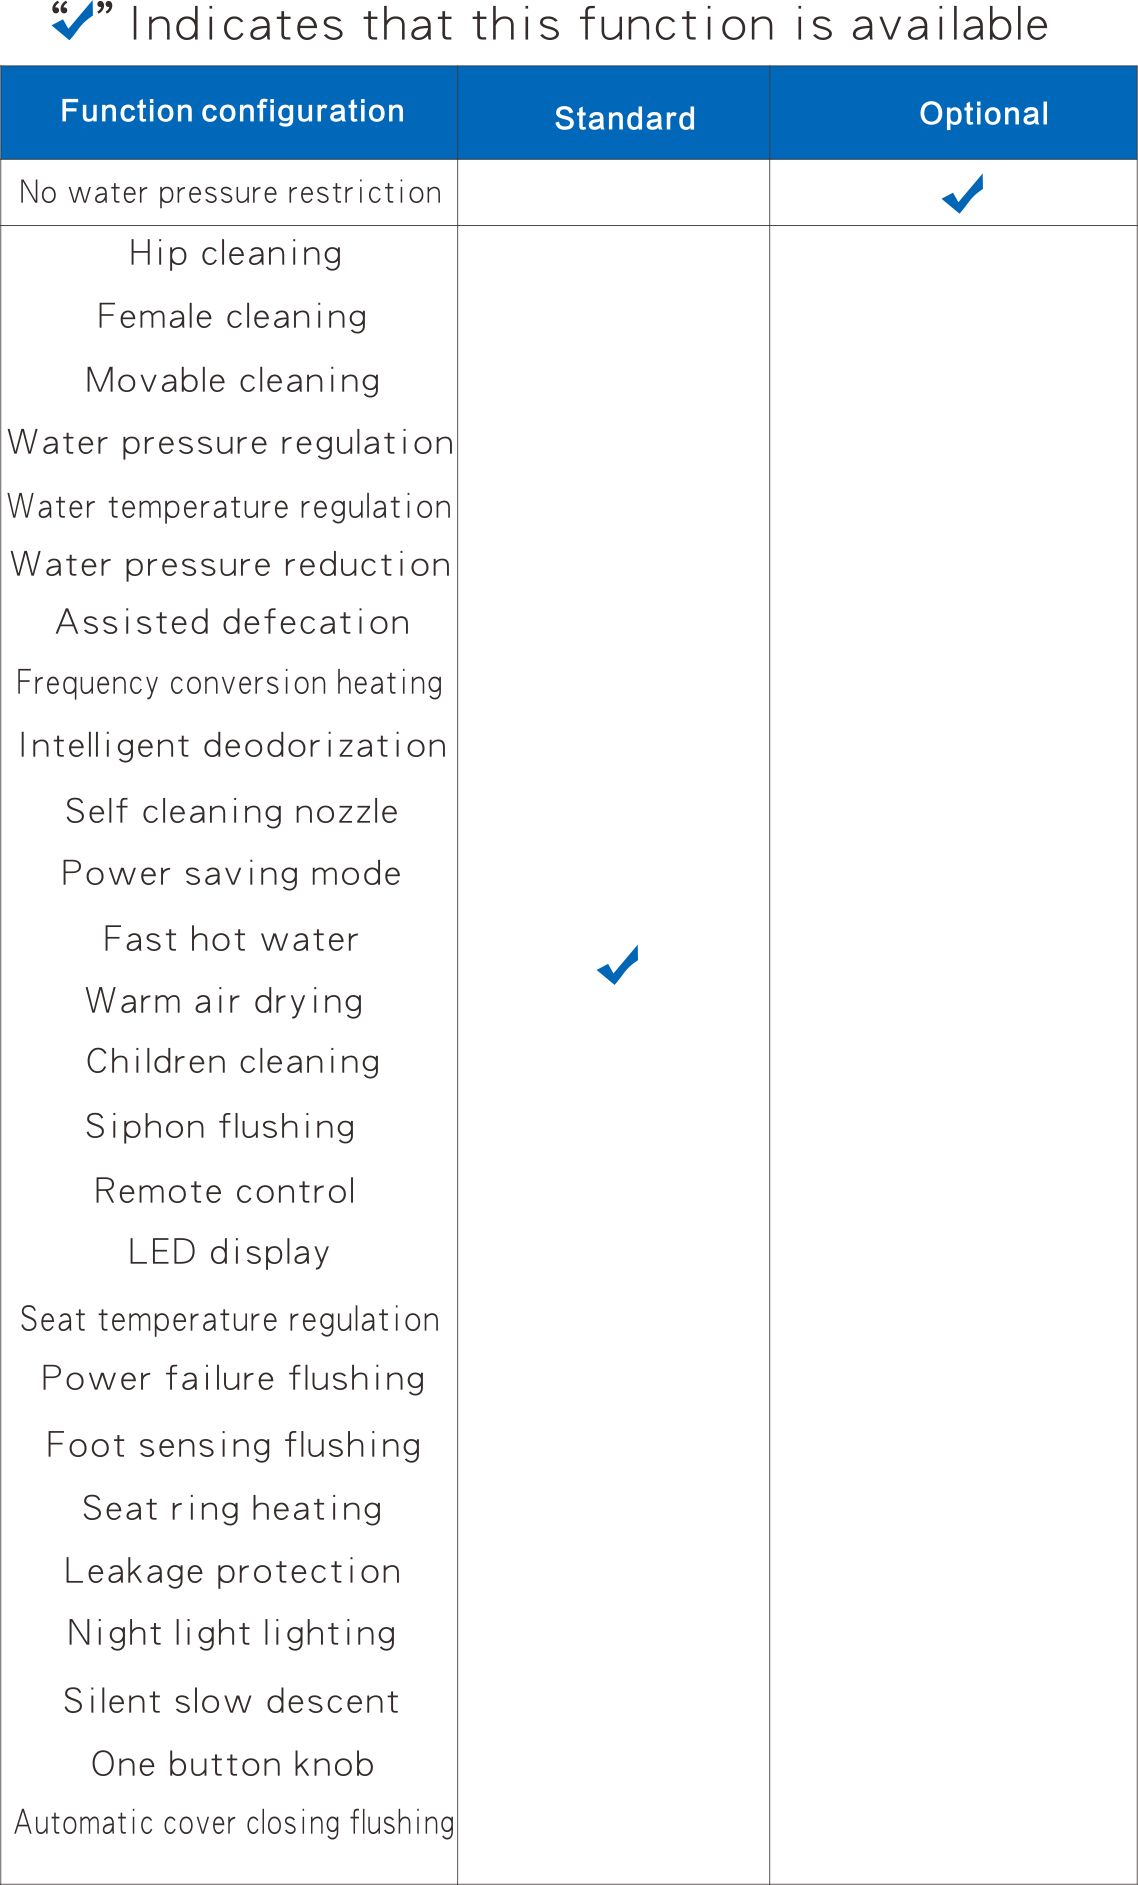1138x1885 pixels.
Task: Click the legend checkmark before 'Indicates'
Action: [x=73, y=19]
